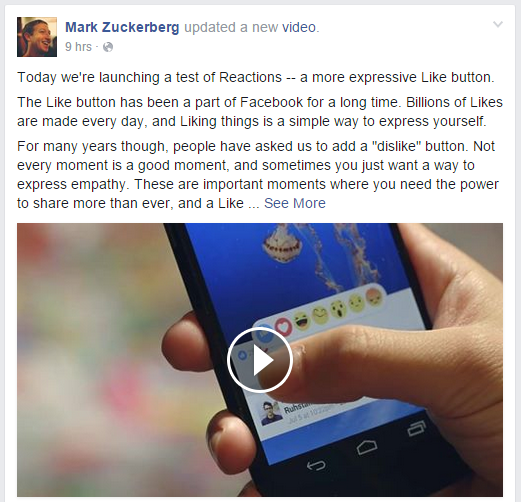The height and width of the screenshot is (502, 521).
Task: Expand the post with See More
Action: pyautogui.click(x=295, y=203)
